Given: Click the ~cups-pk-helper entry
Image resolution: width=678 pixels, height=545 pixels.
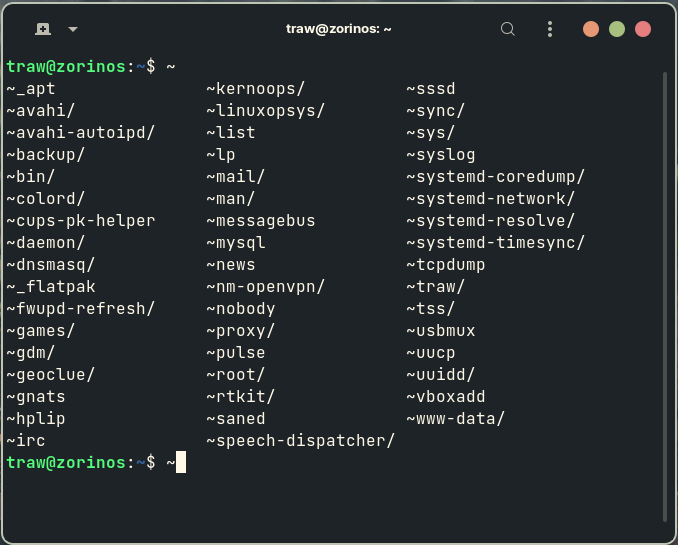Looking at the screenshot, I should point(81,221).
